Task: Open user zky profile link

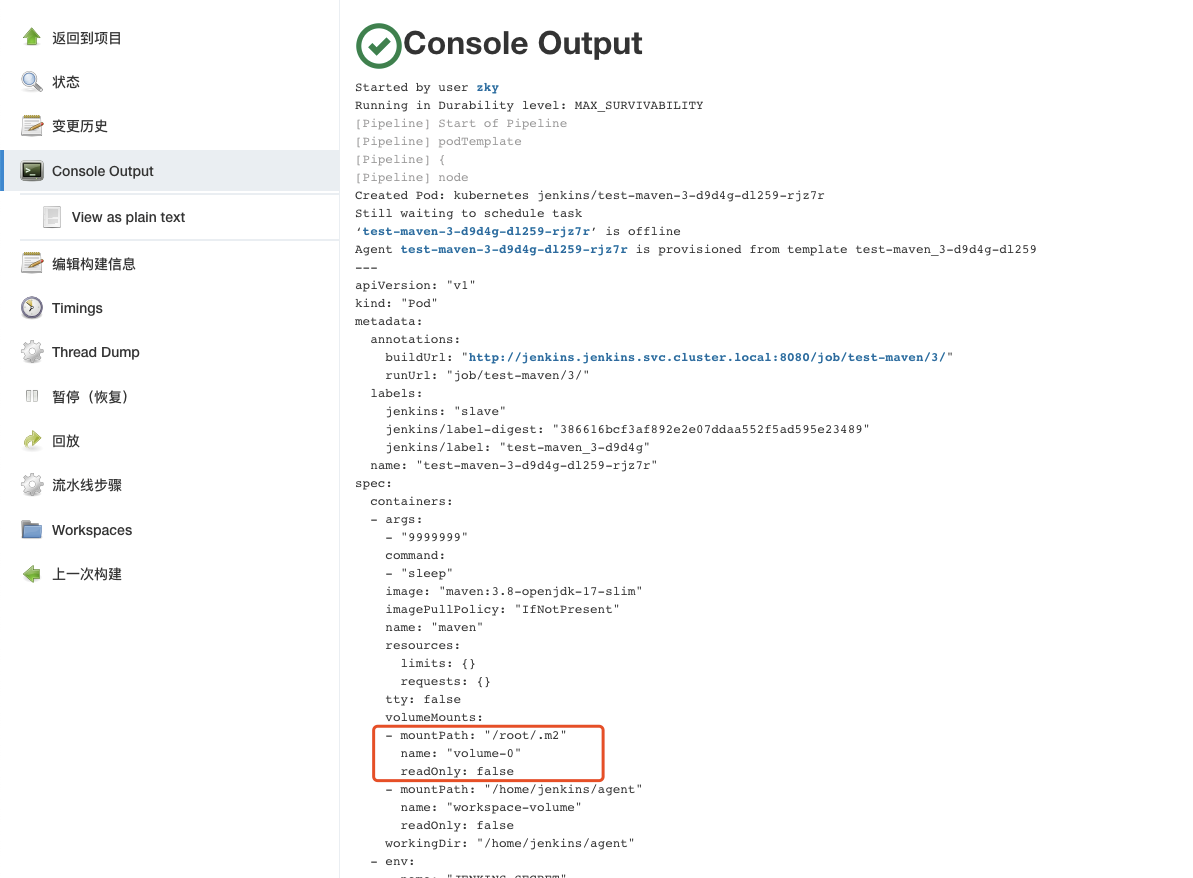Action: (488, 87)
